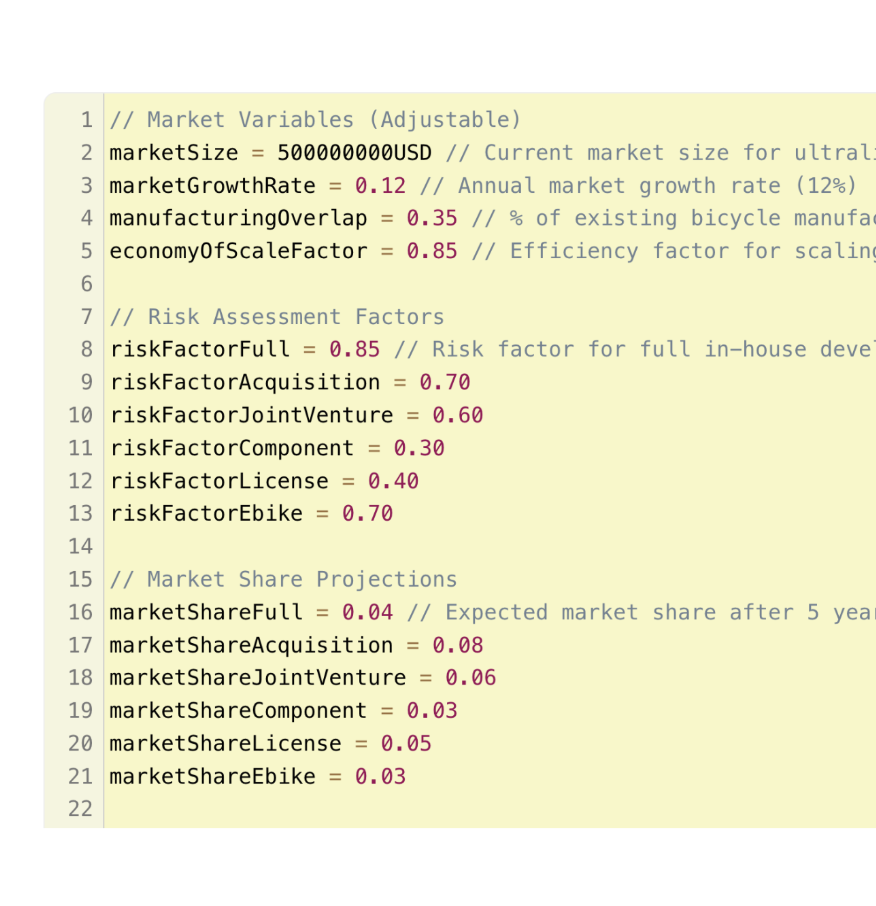The width and height of the screenshot is (876, 906).
Task: Click the Risk Assessment Factors comment
Action: click(x=276, y=317)
